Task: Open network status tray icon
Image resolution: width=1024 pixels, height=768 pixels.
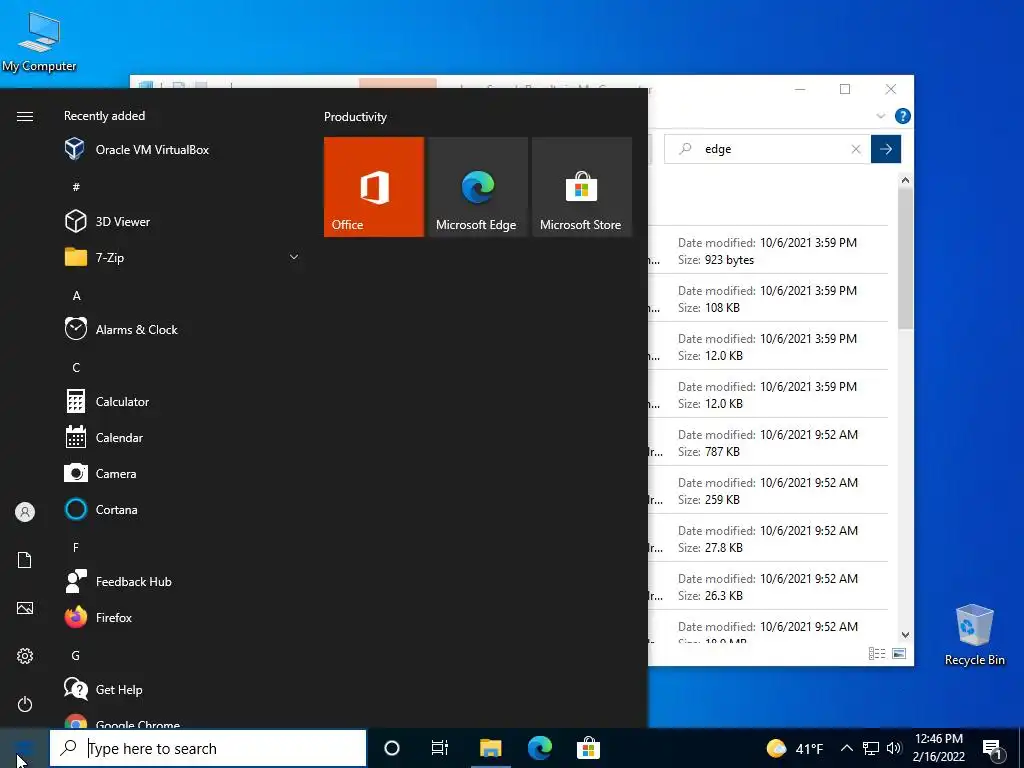Action: (871, 748)
